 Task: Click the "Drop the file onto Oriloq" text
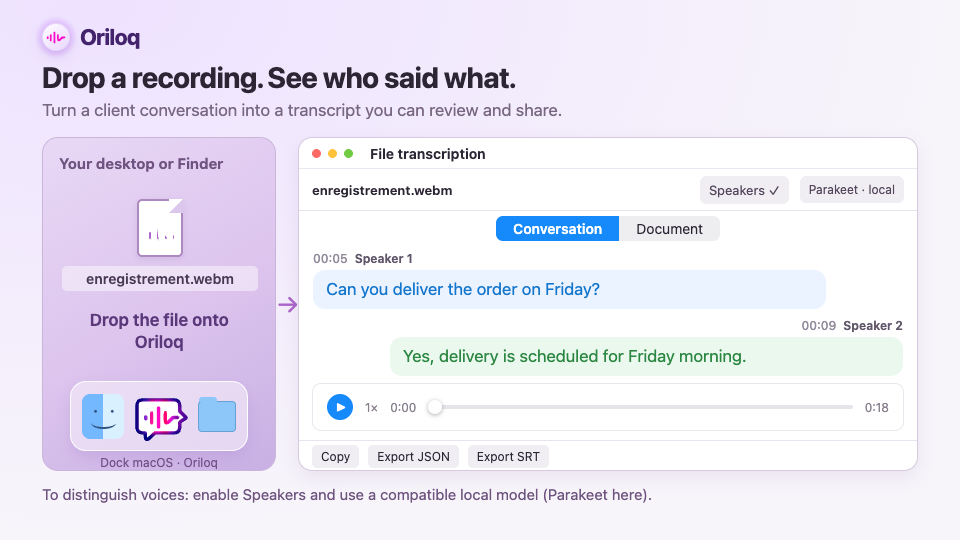pyautogui.click(x=159, y=331)
